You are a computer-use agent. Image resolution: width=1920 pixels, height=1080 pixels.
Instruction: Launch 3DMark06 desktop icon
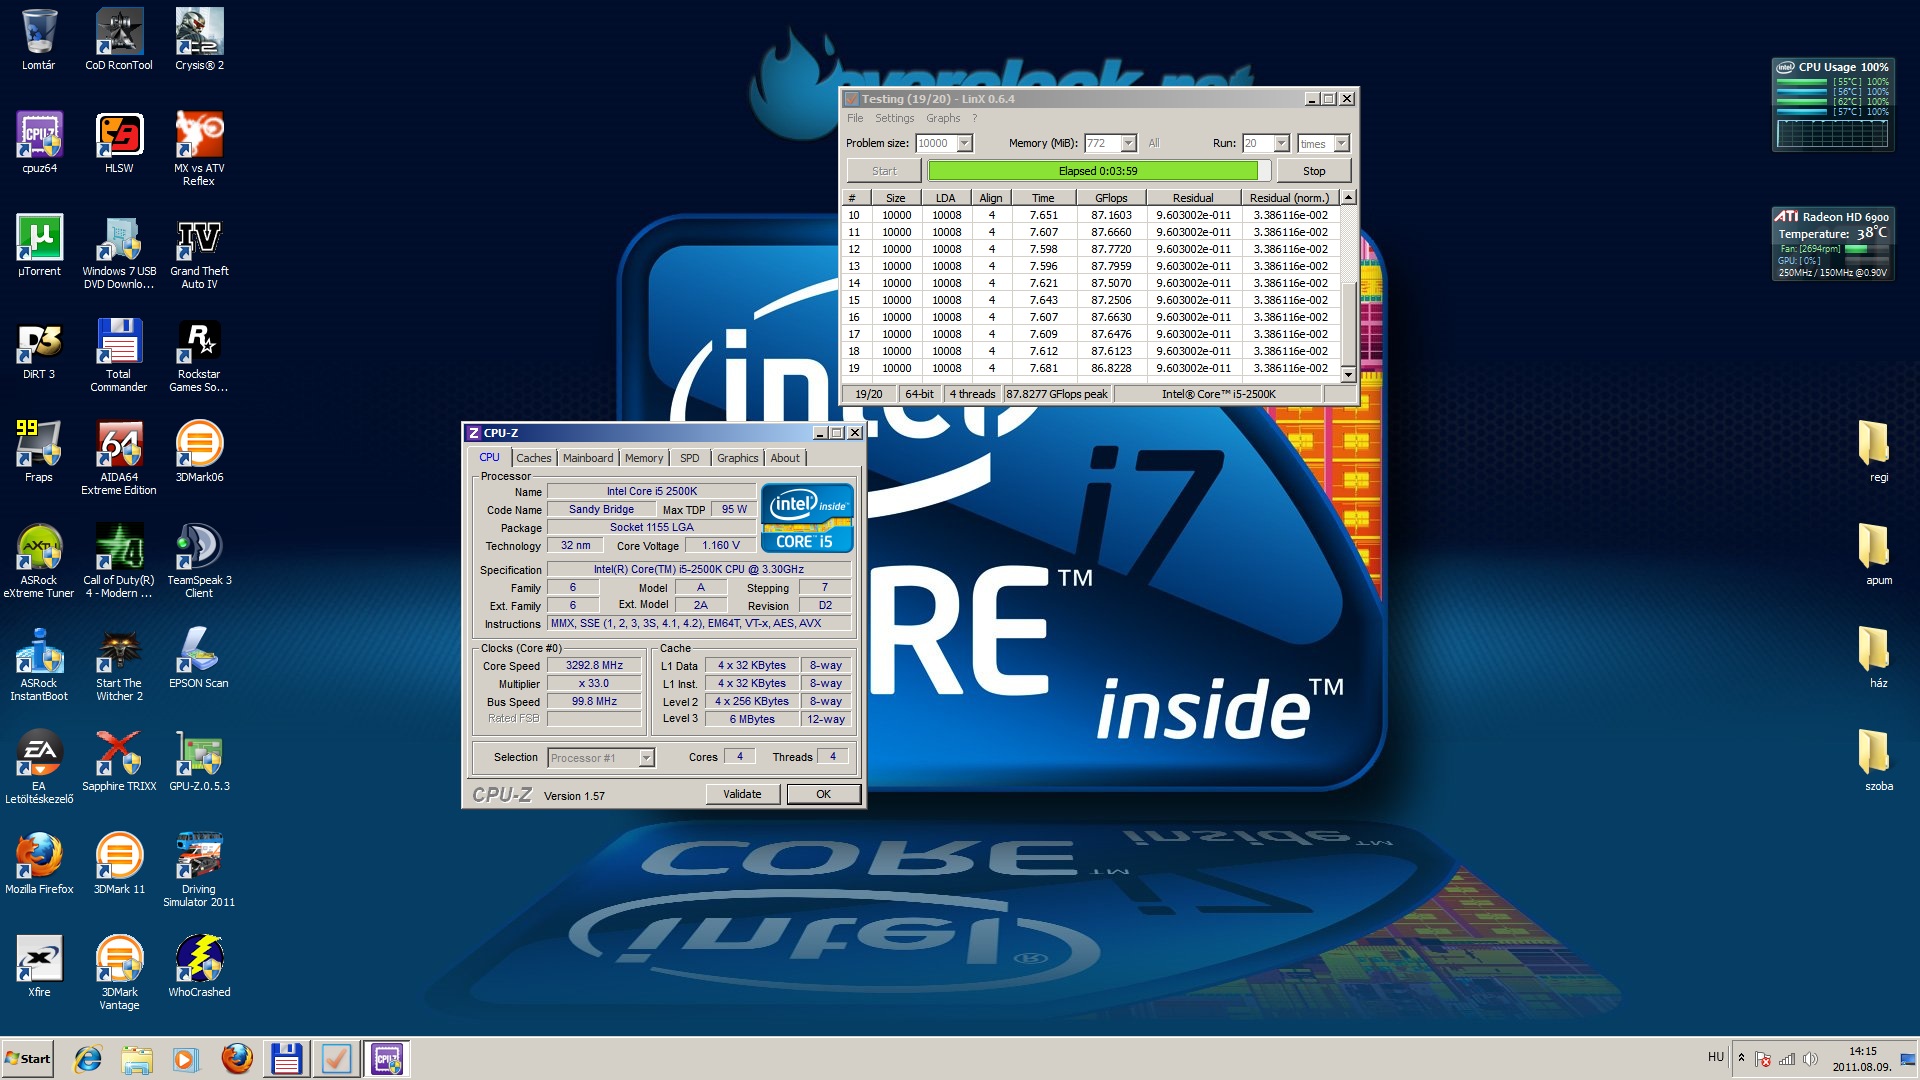199,452
